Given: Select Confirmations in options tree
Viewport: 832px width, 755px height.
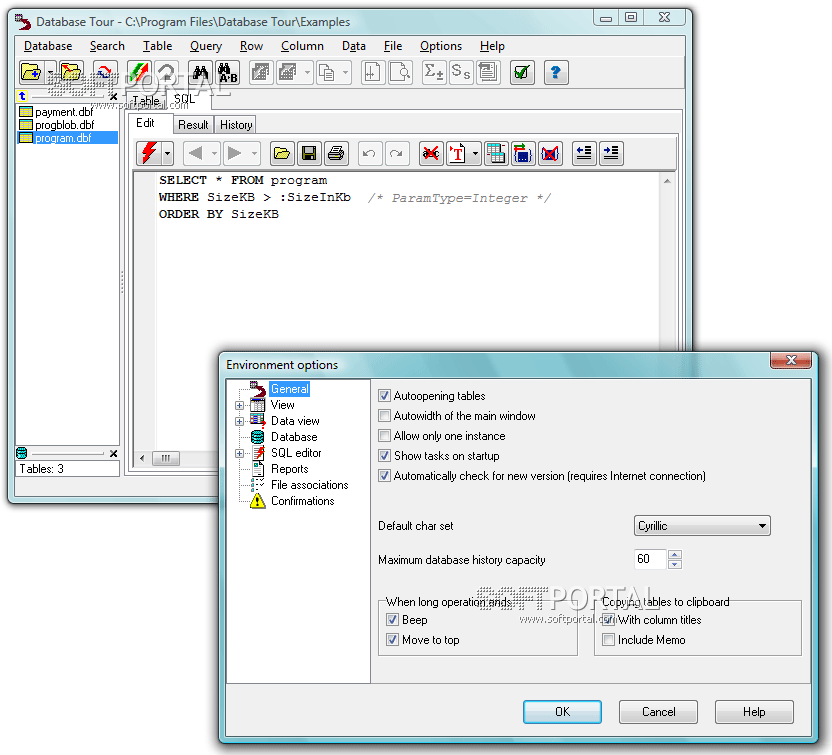Looking at the screenshot, I should pos(302,501).
